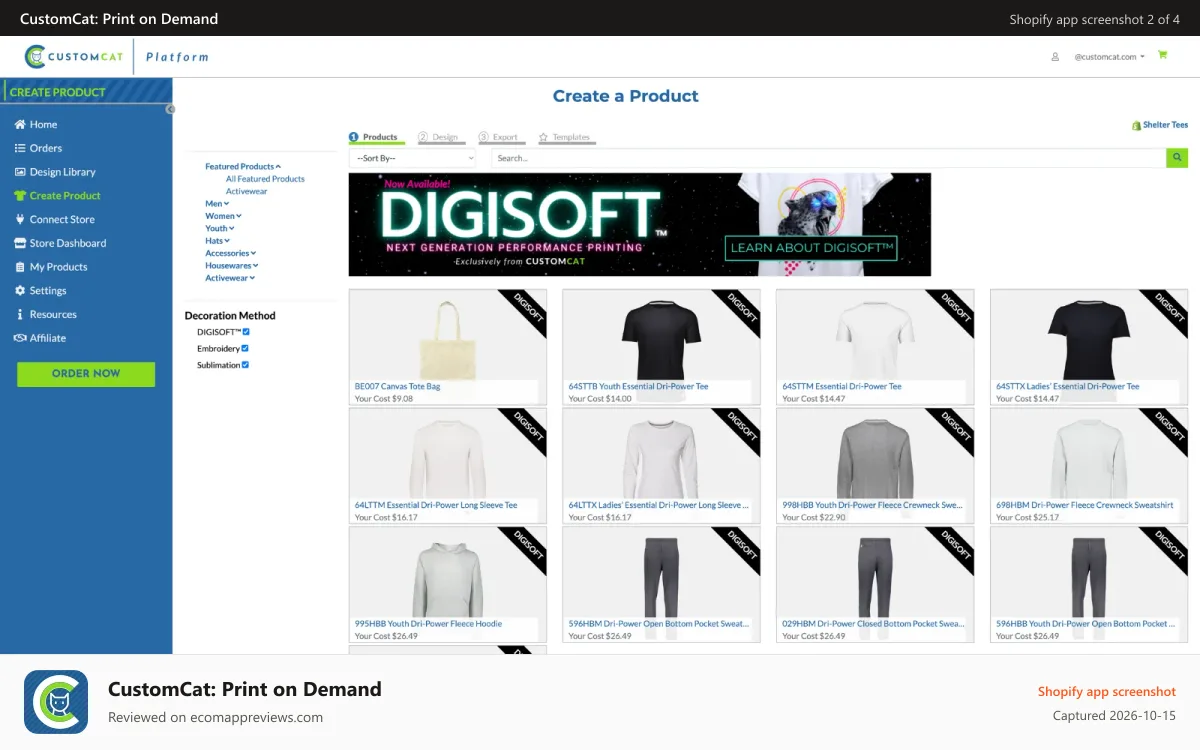Viewport: 1200px width, 750px height.
Task: Open 64STTB Youth Essential Dri-Power Tee link
Action: point(638,386)
